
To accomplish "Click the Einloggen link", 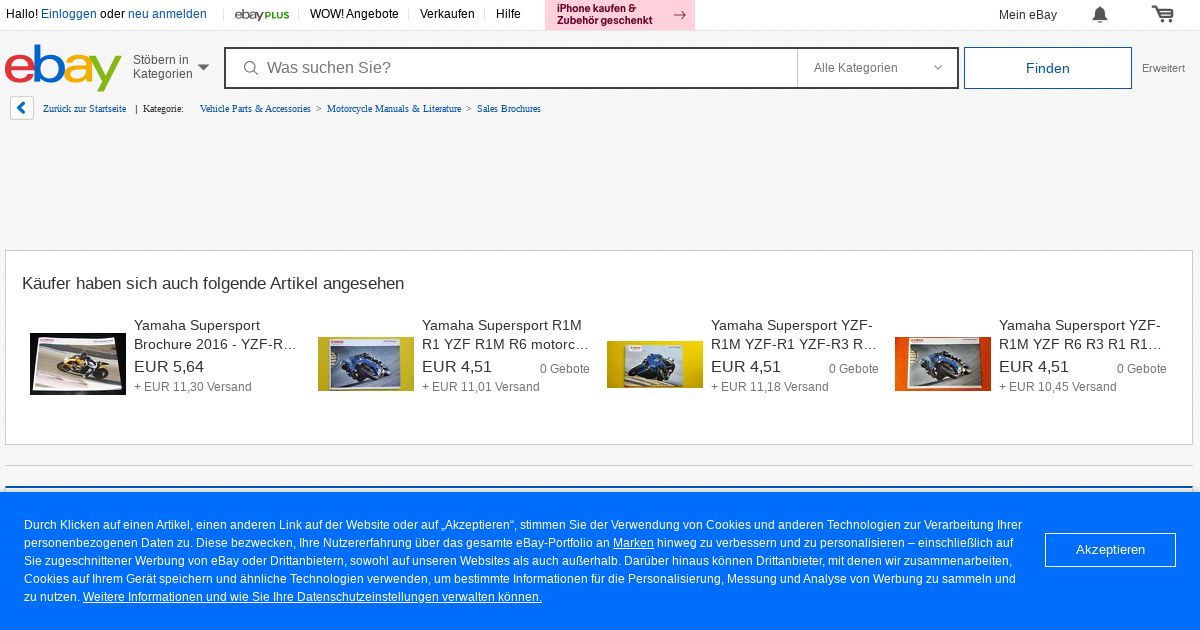I will 69,14.
